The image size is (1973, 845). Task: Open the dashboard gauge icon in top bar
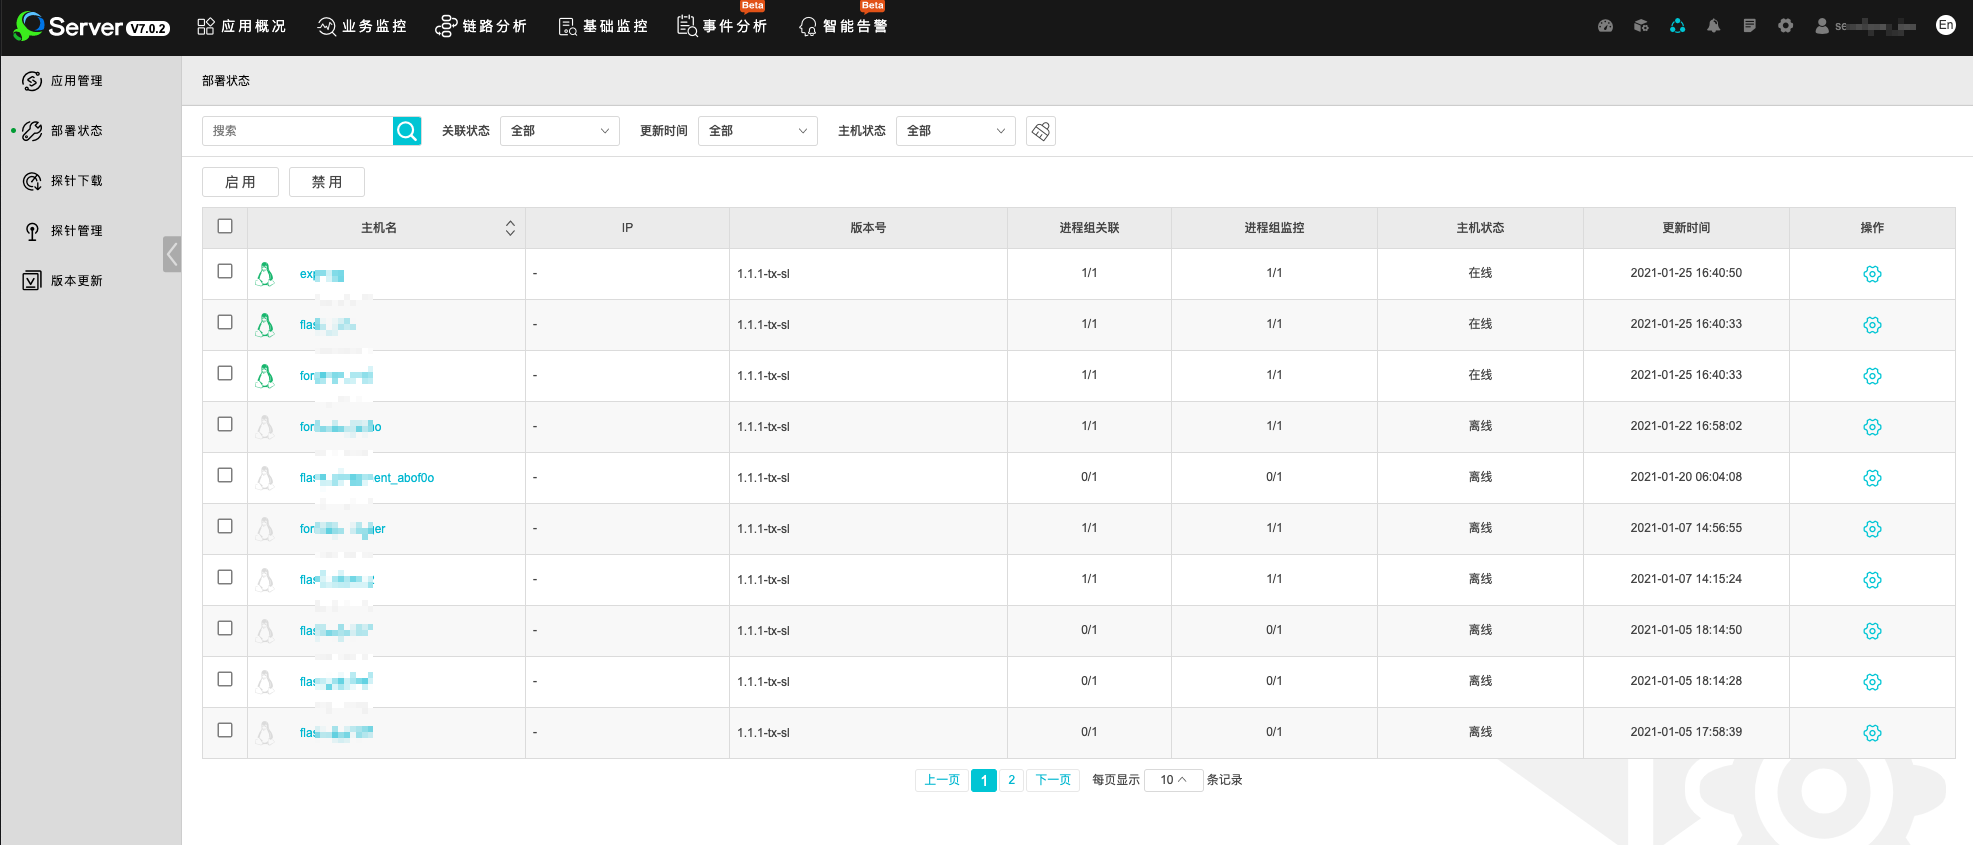1605,26
